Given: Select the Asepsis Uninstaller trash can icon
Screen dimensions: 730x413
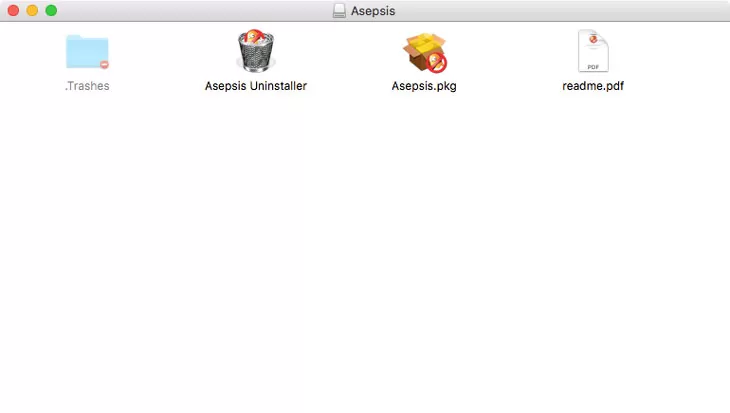Looking at the screenshot, I should tap(256, 51).
